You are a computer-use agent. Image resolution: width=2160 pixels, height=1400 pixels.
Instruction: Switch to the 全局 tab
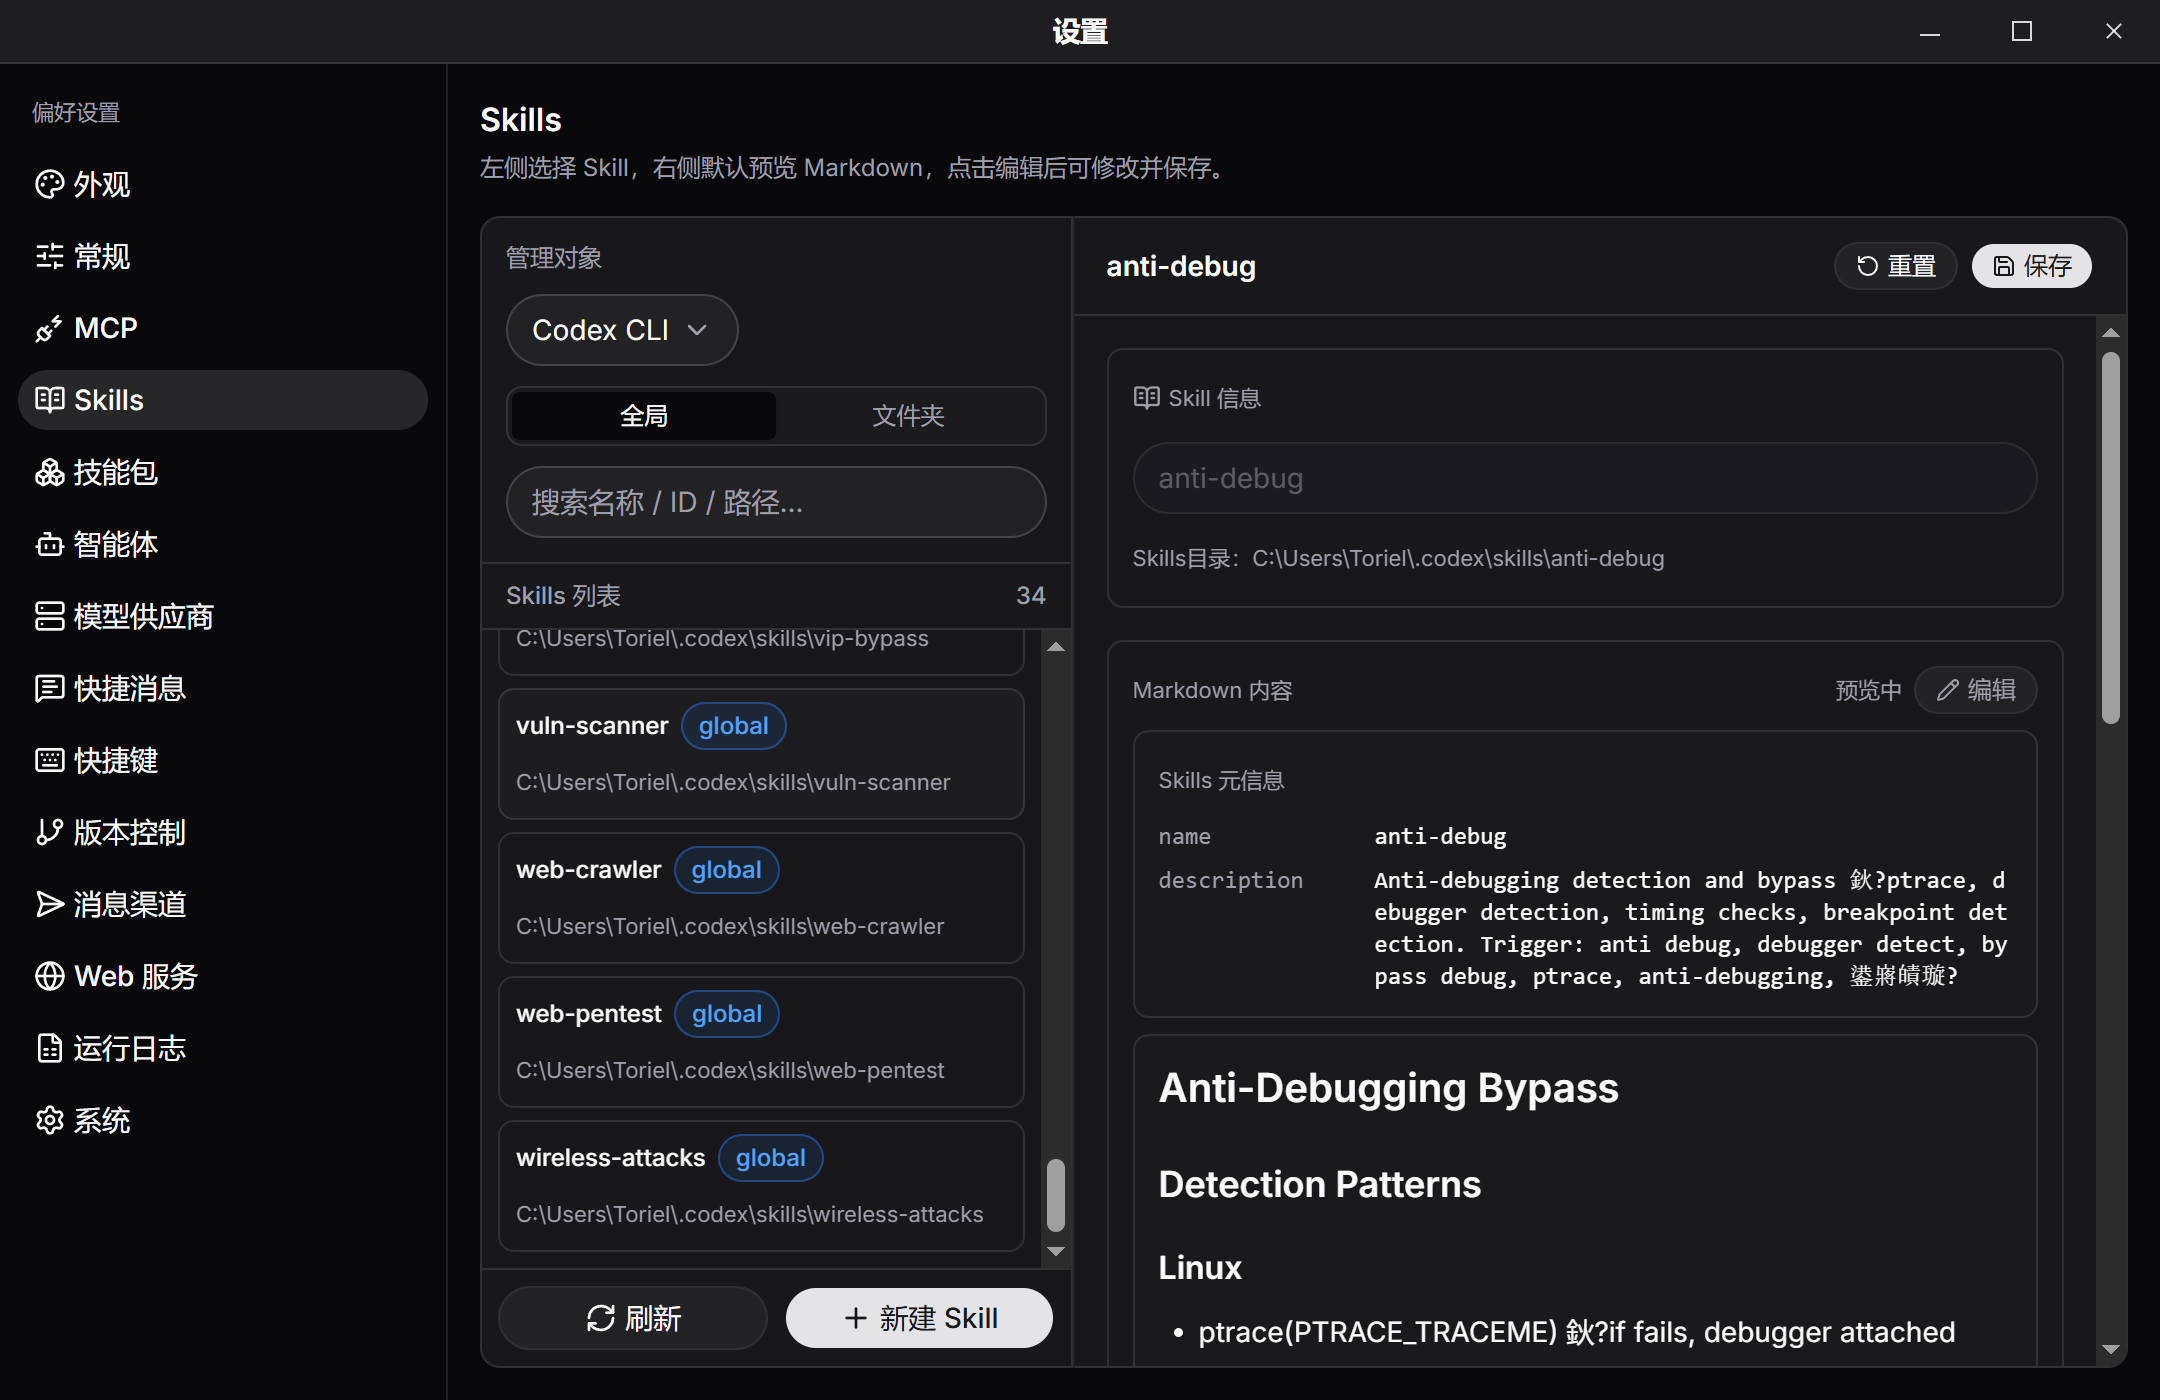point(643,416)
